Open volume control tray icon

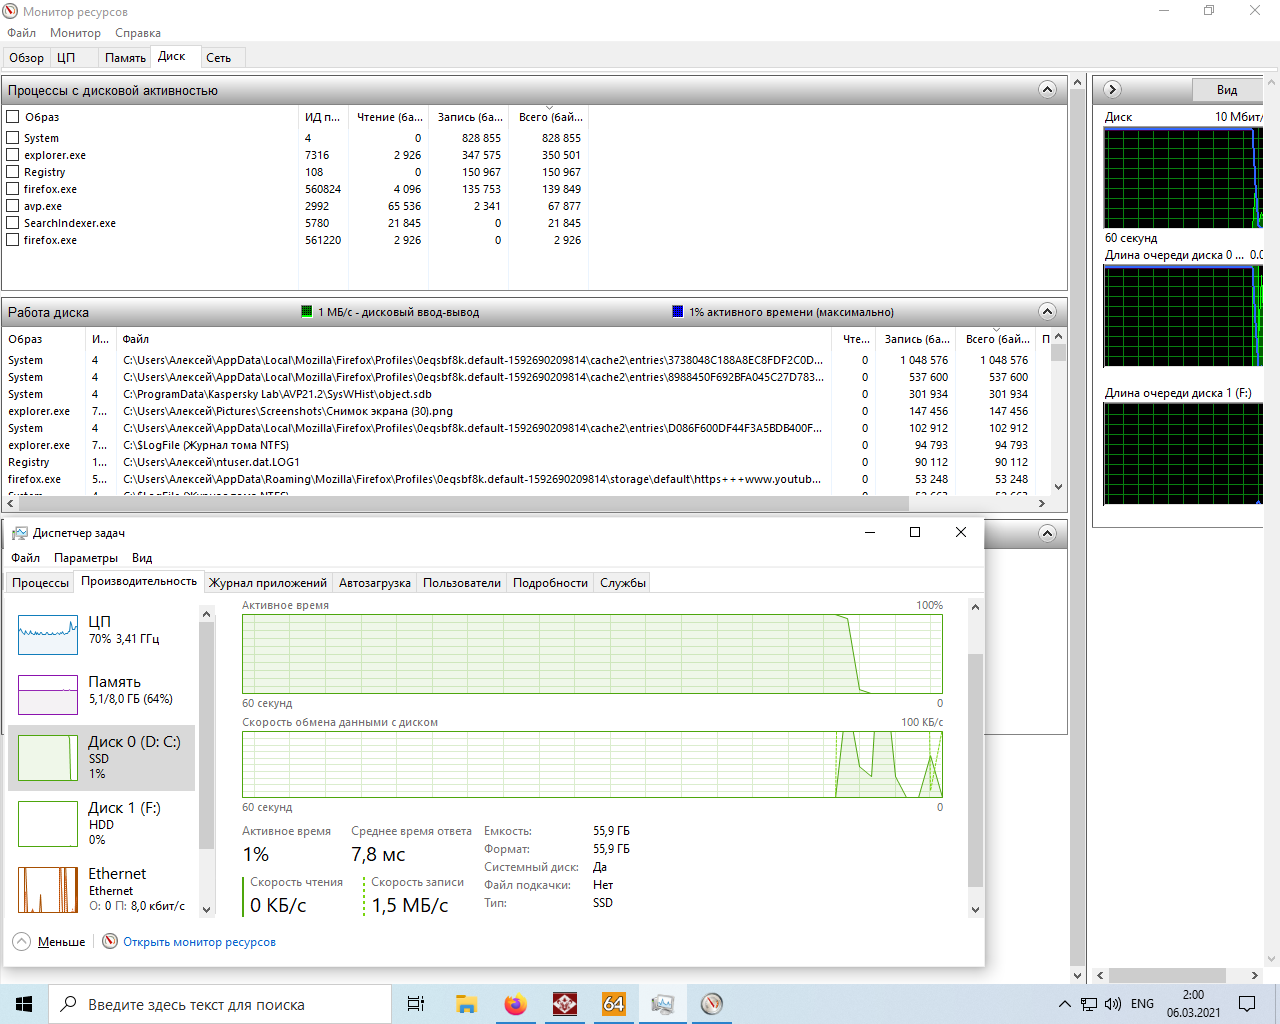(x=1113, y=1004)
